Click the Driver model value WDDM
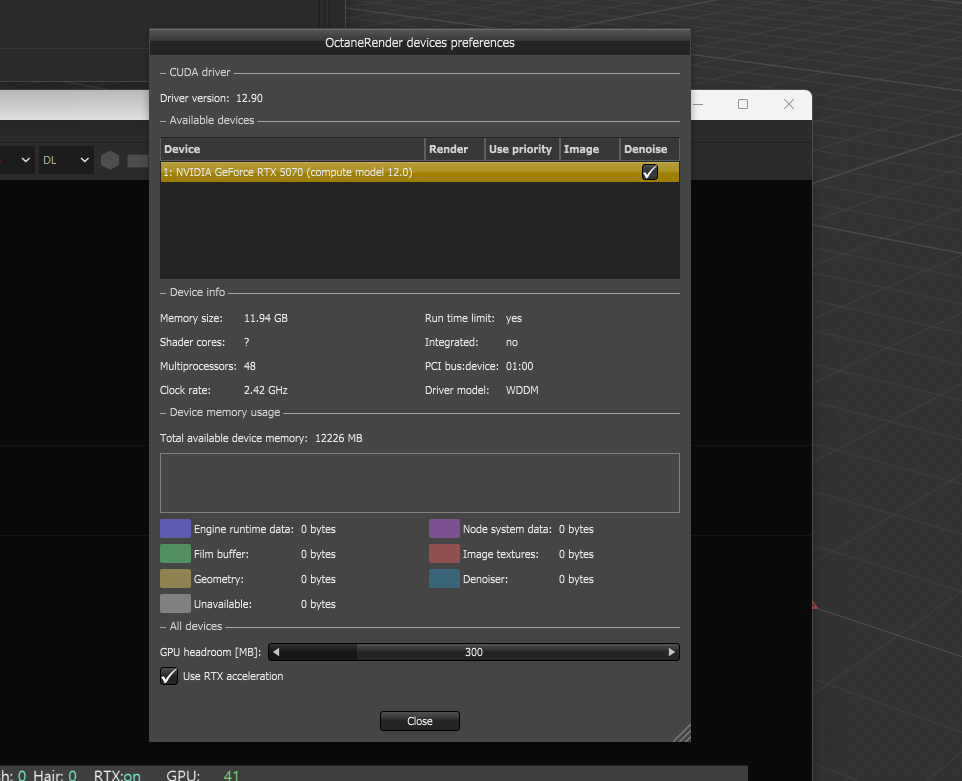 pos(522,390)
